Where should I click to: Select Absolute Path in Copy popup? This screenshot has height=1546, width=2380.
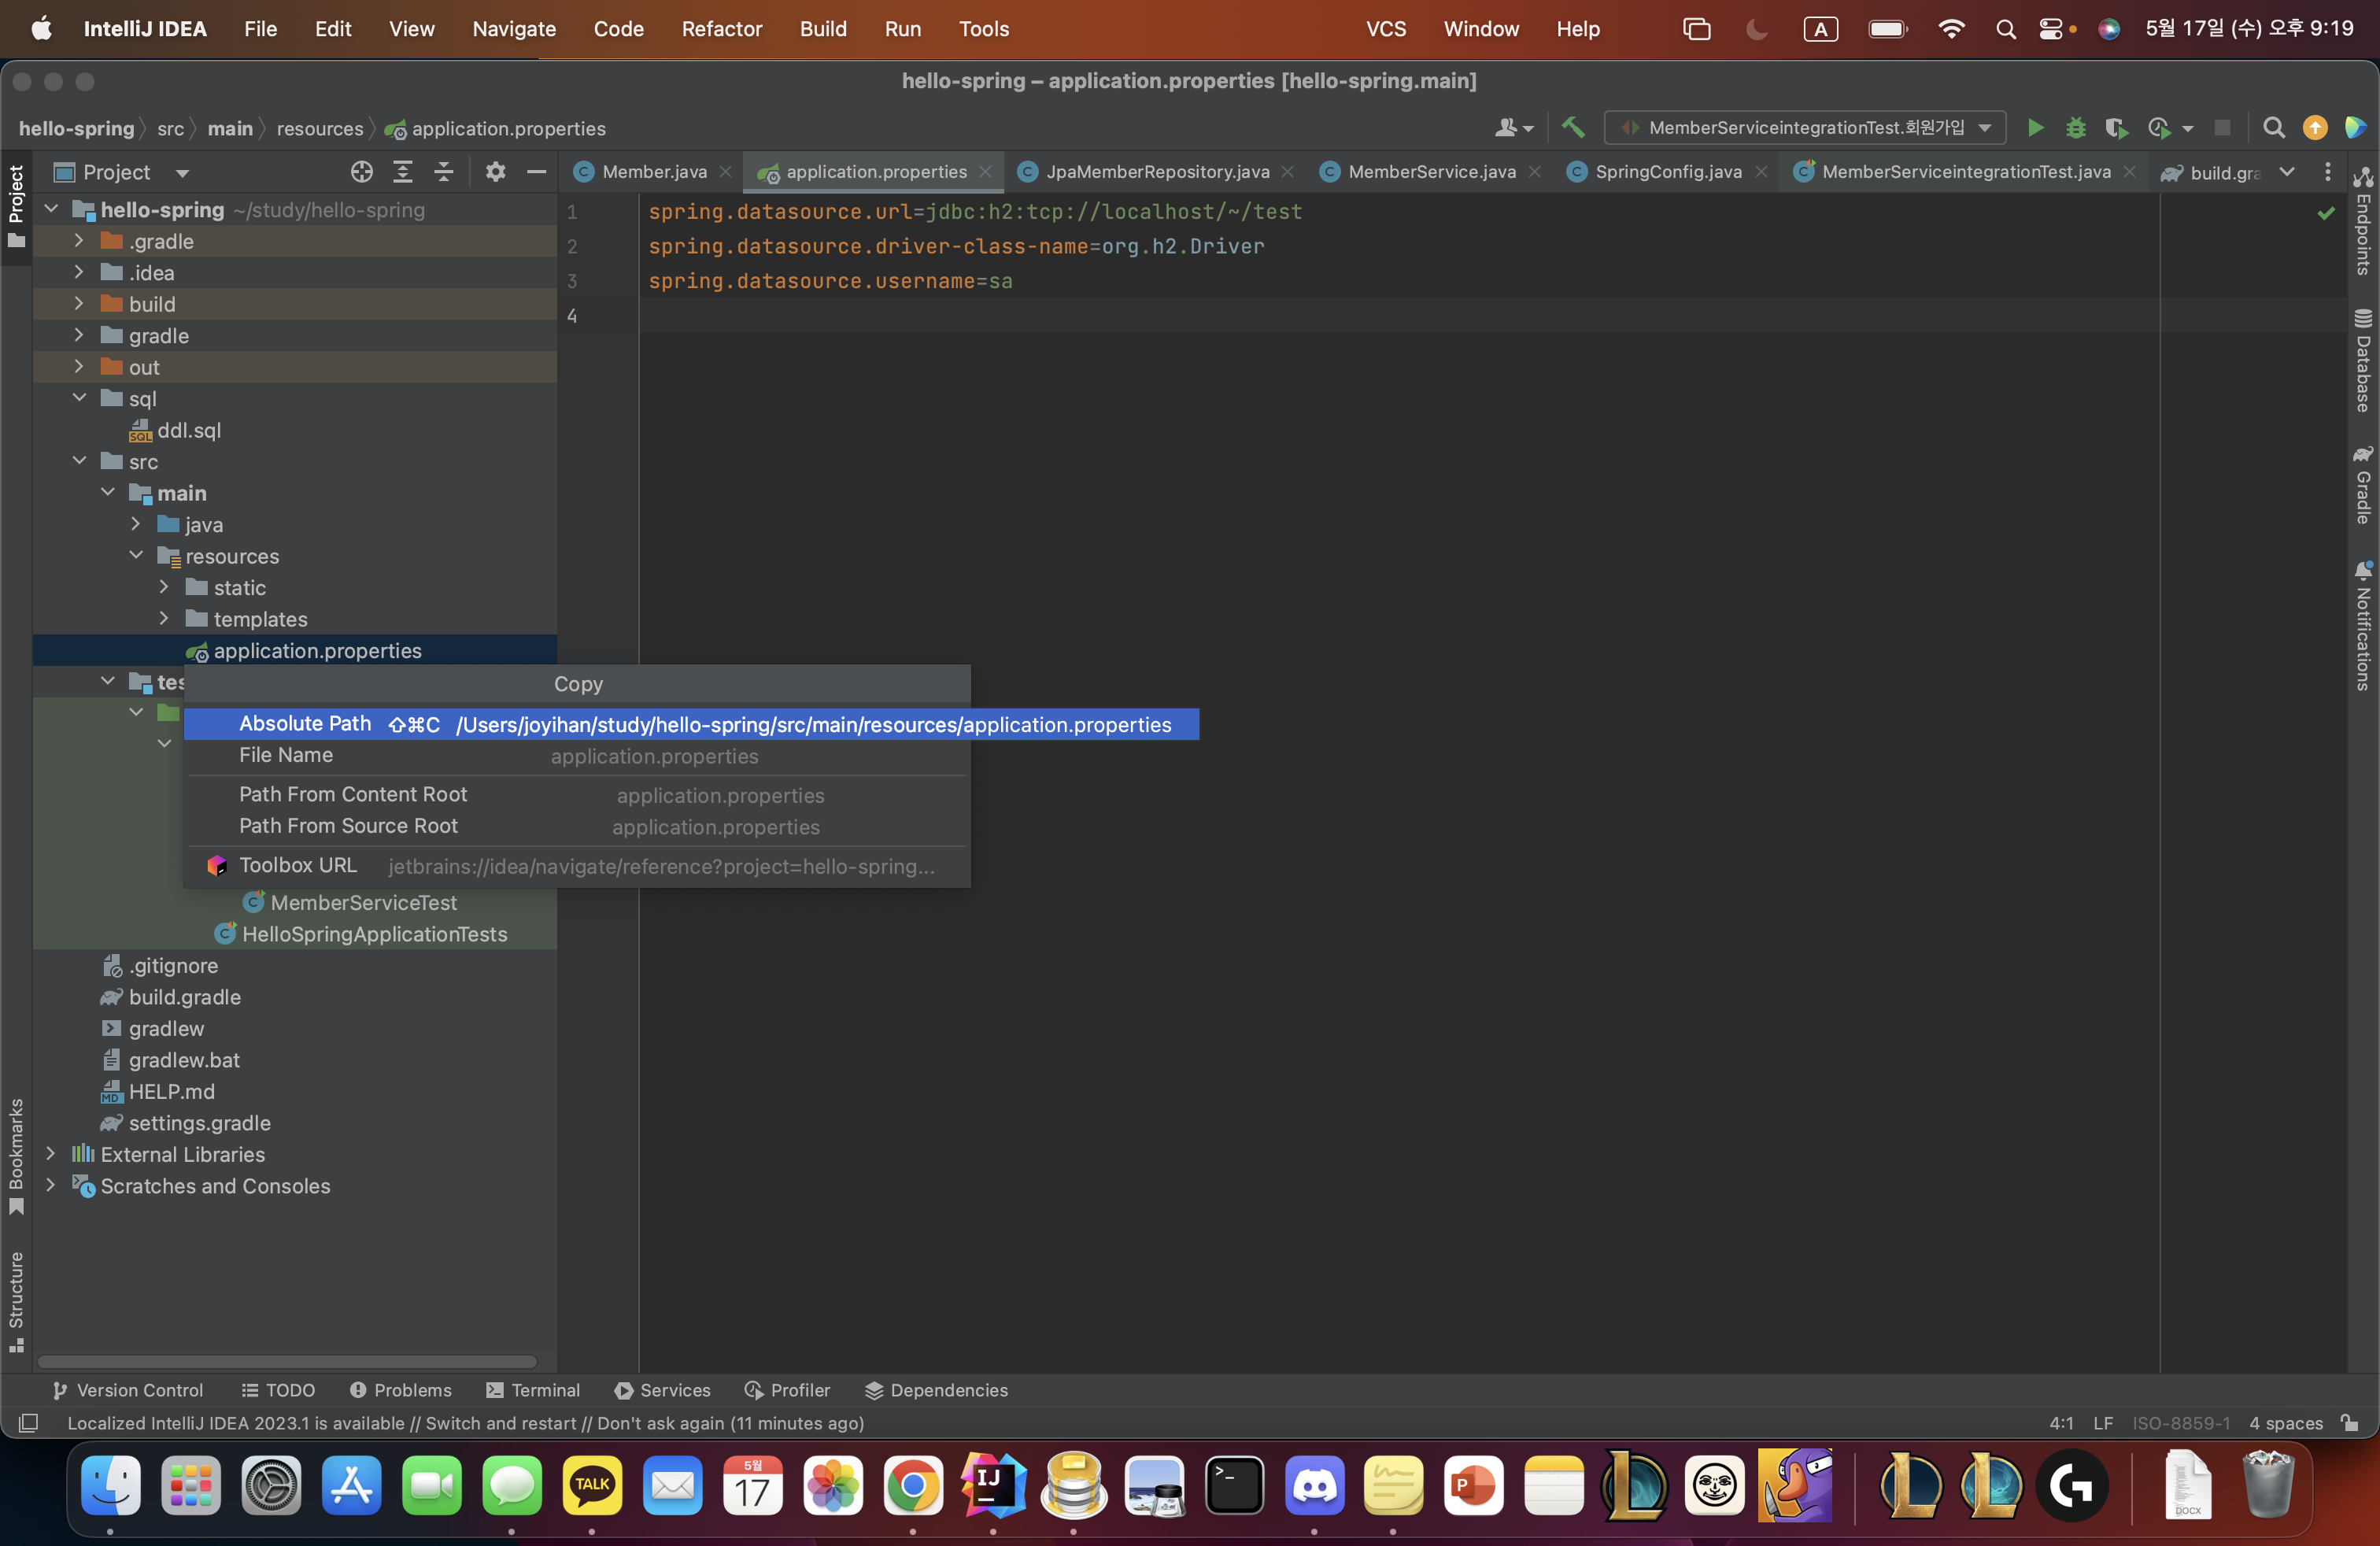pyautogui.click(x=691, y=724)
